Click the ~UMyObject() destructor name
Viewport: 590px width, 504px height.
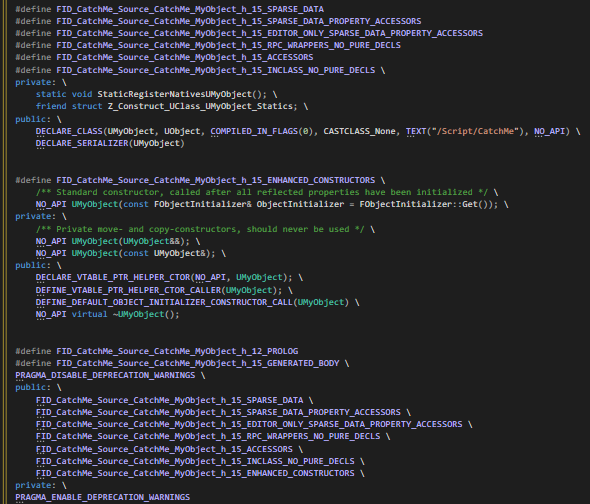pyautogui.click(x=144, y=314)
